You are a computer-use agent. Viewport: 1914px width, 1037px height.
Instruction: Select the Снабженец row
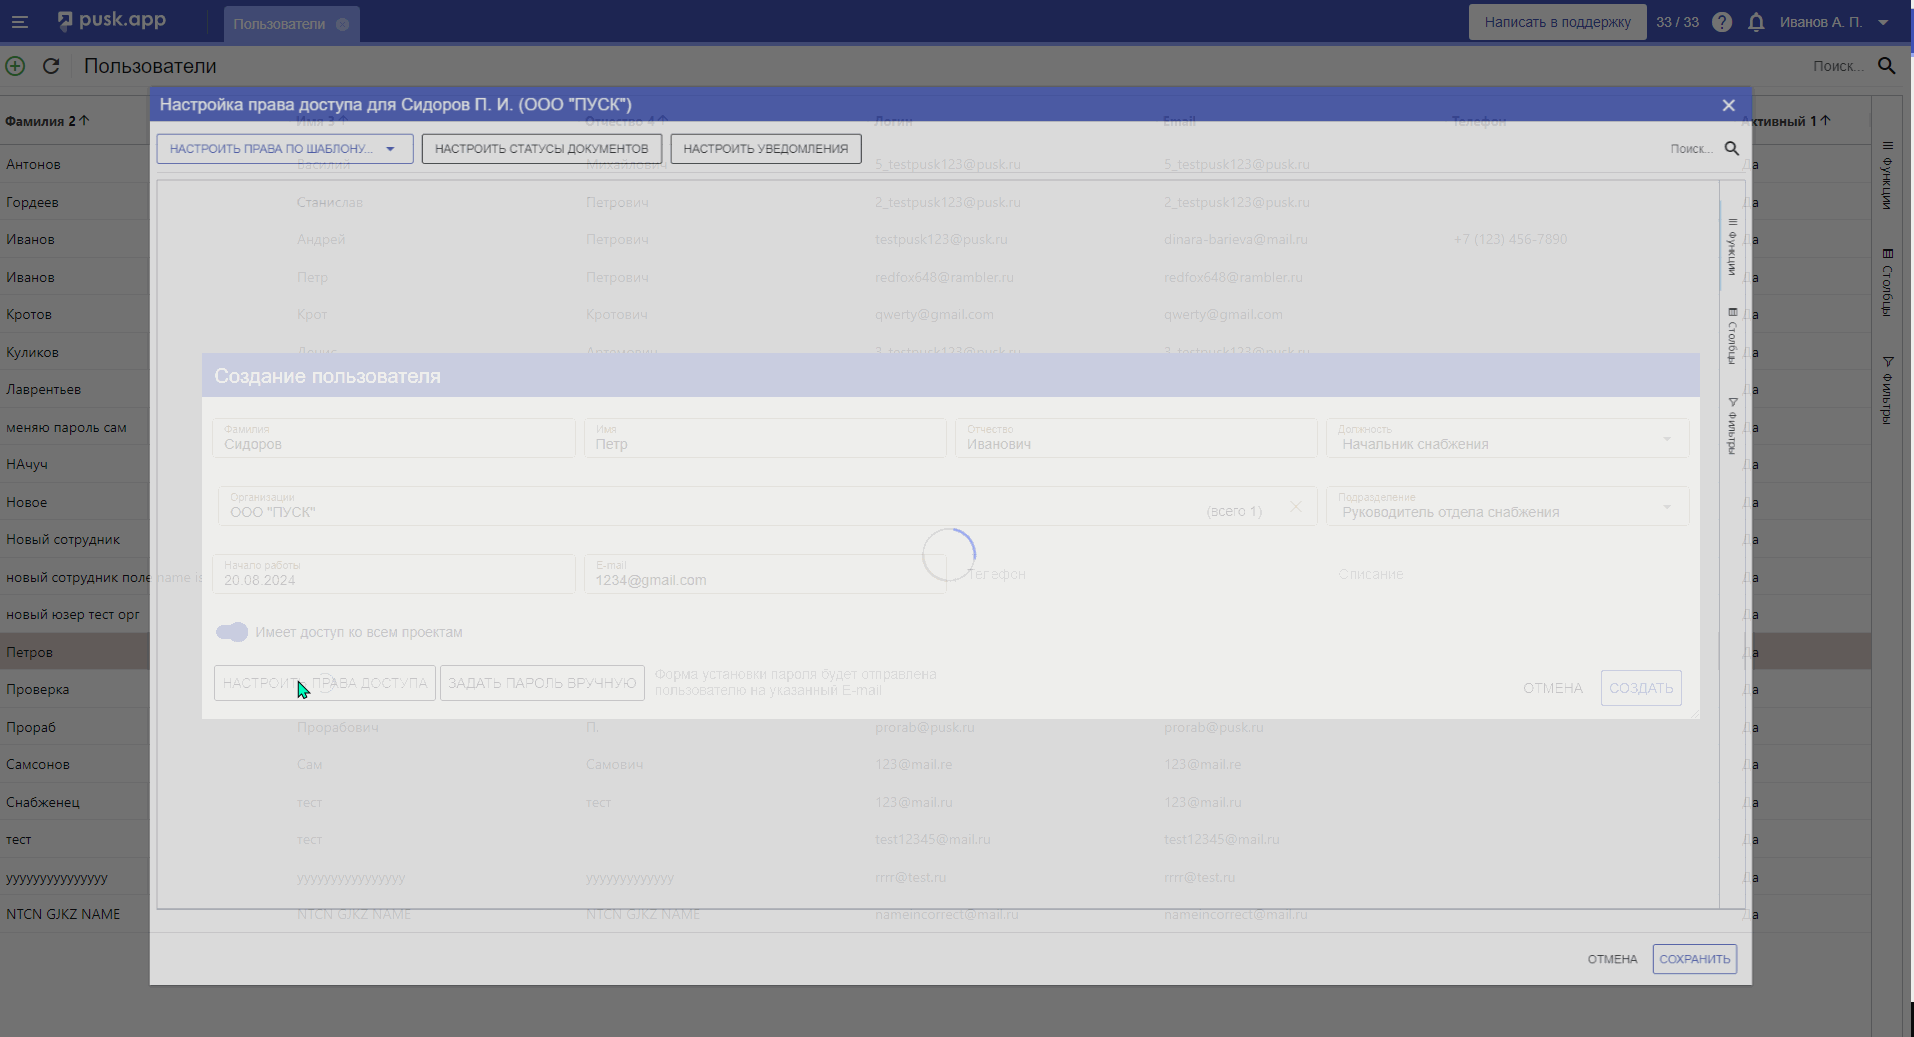coord(935,802)
